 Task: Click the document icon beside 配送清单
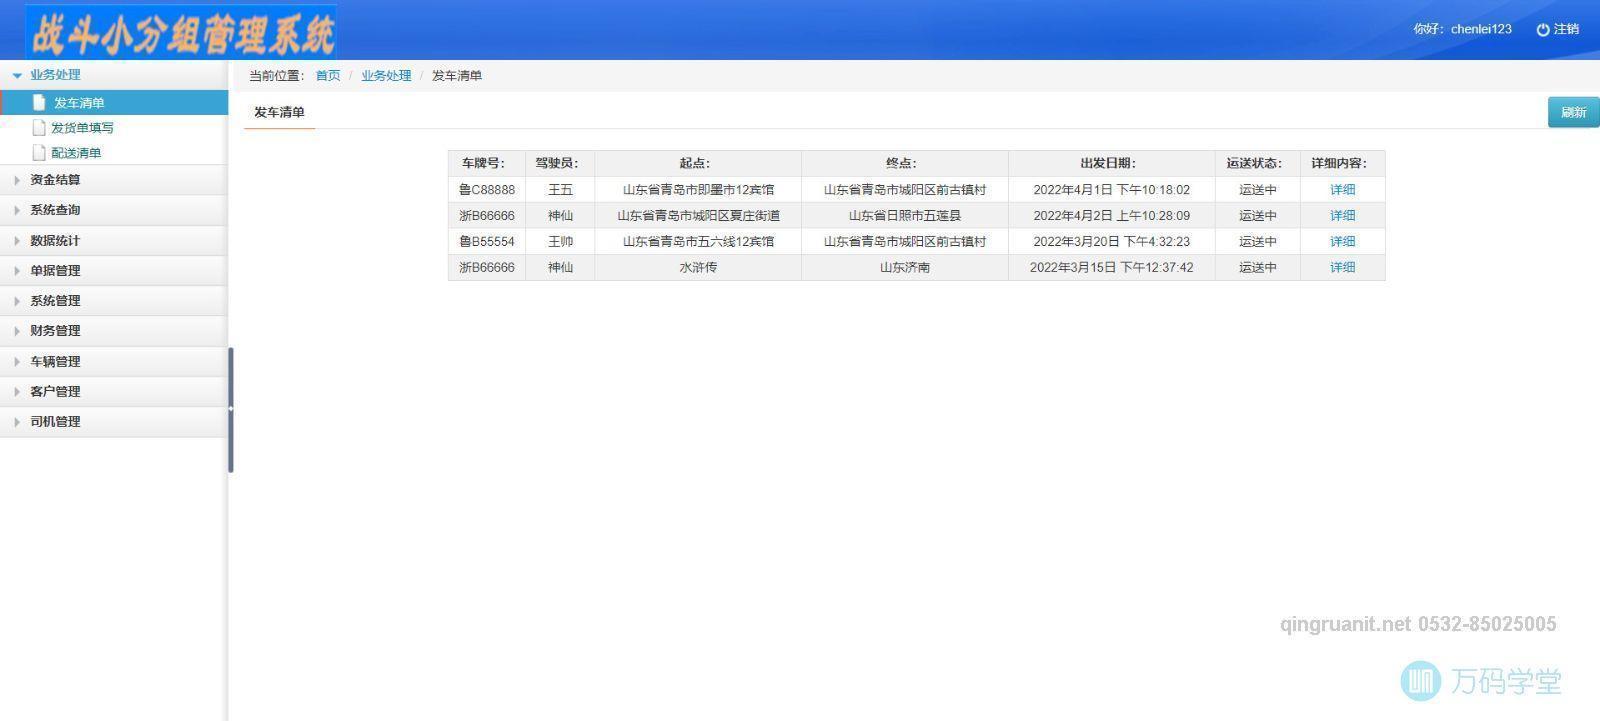pos(39,152)
